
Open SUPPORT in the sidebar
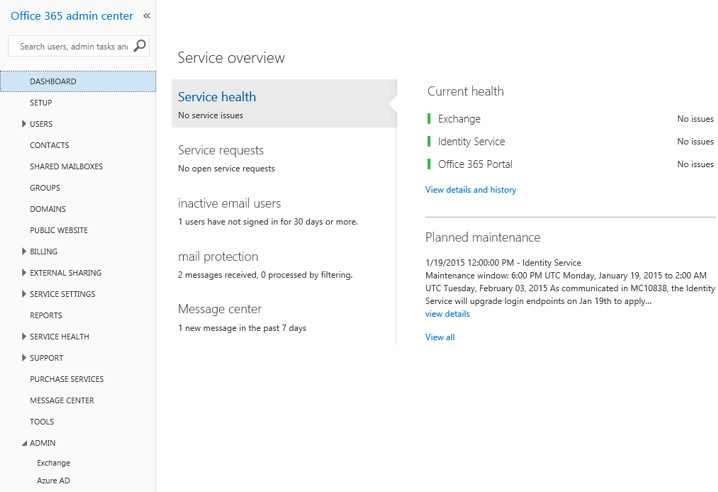click(x=46, y=358)
